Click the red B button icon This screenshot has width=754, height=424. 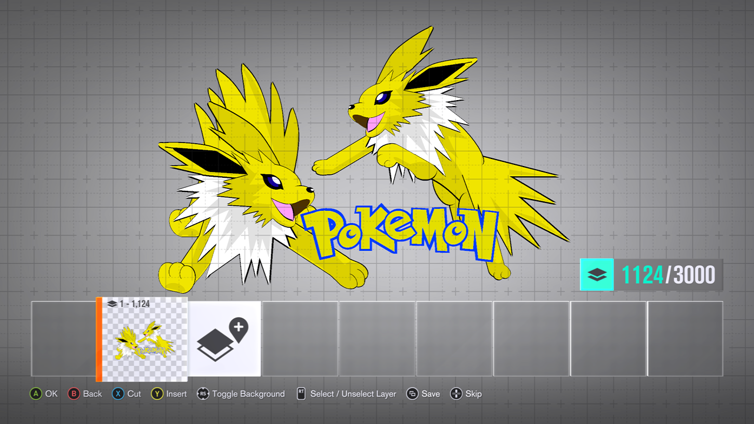tap(74, 394)
